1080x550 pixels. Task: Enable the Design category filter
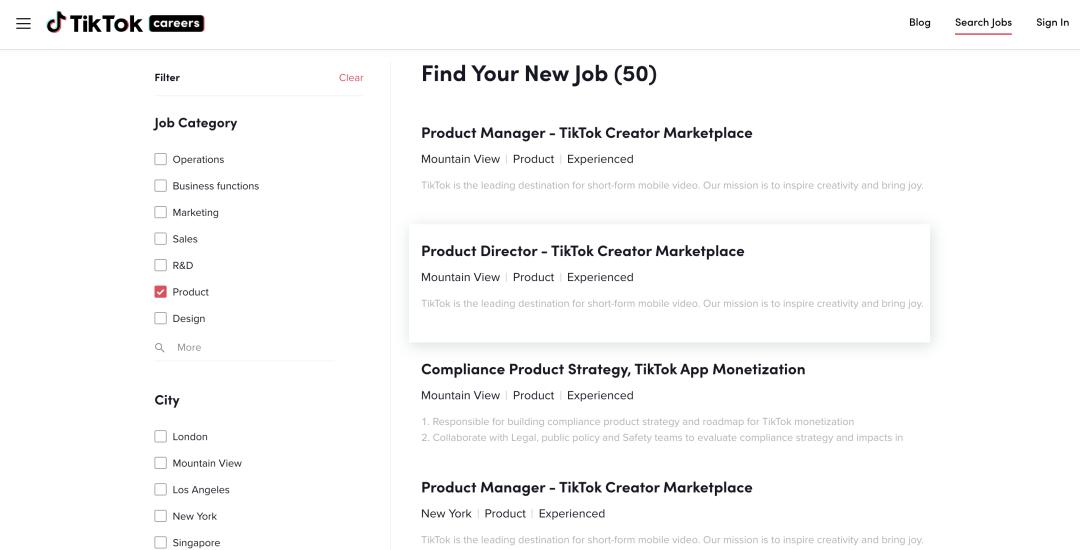tap(161, 318)
